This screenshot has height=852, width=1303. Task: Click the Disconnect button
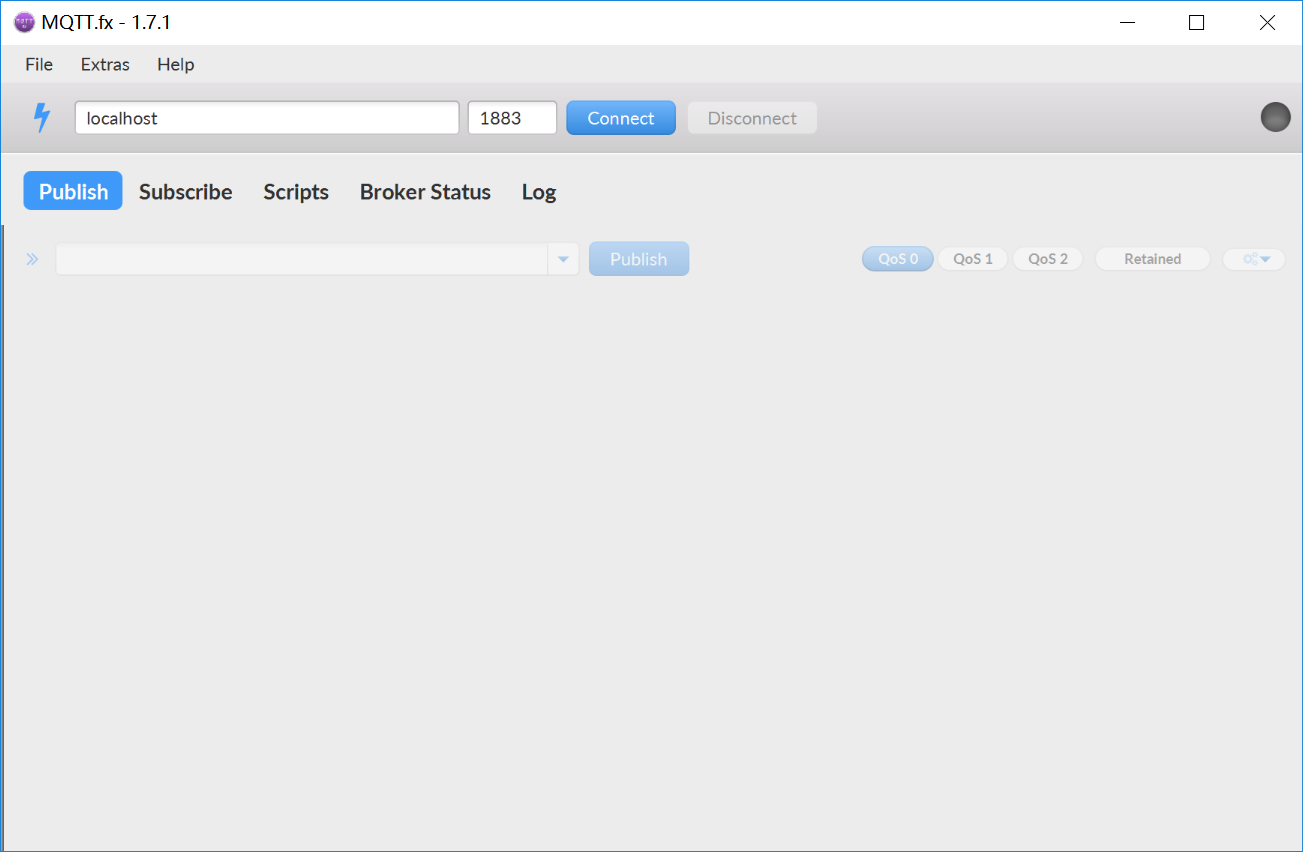point(752,118)
